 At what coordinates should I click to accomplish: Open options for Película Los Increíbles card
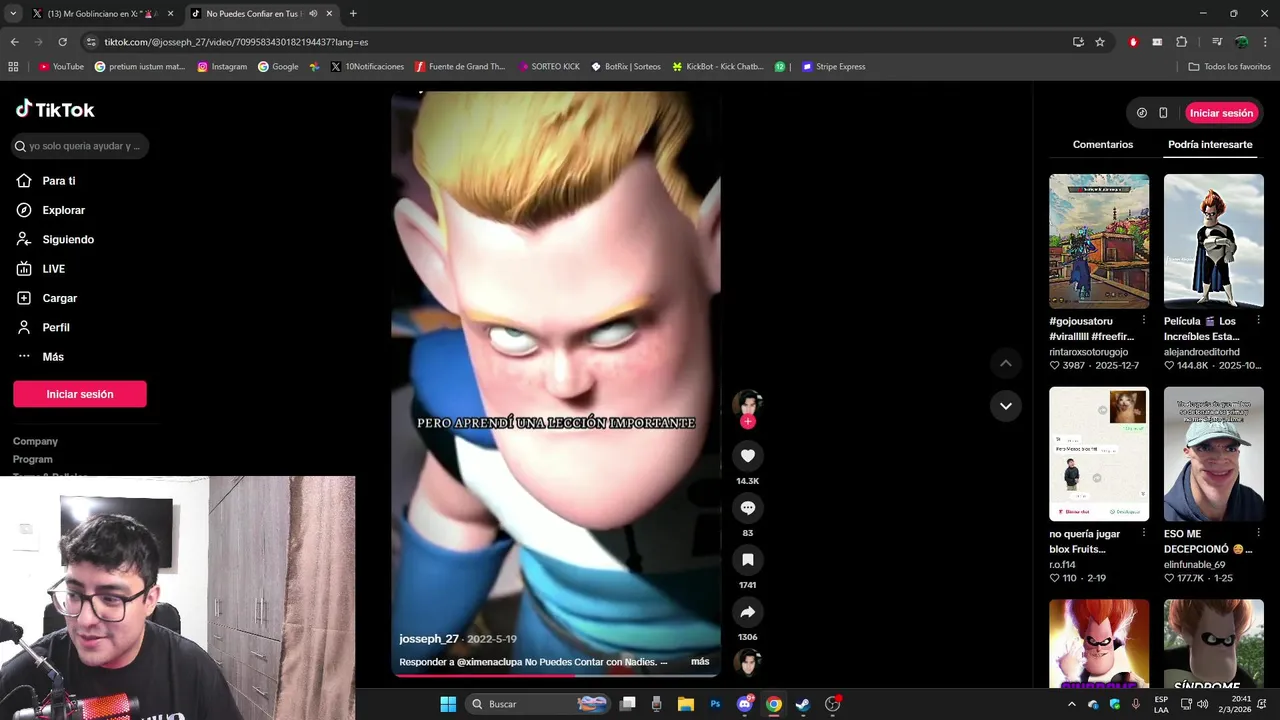click(1258, 320)
